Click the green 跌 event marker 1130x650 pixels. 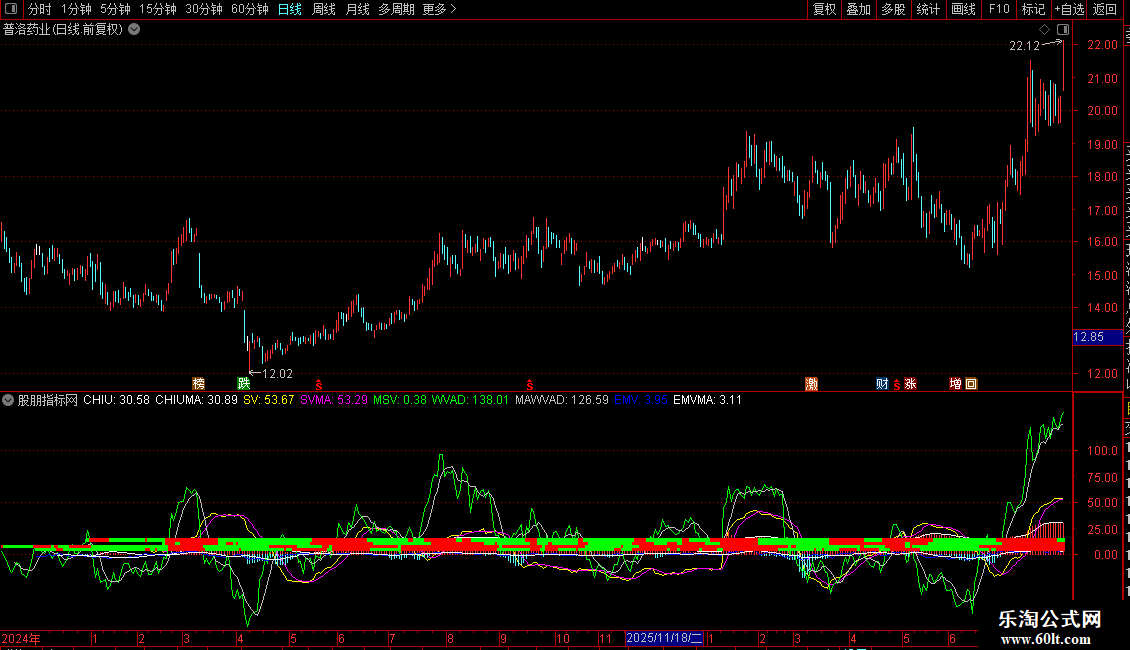click(244, 383)
